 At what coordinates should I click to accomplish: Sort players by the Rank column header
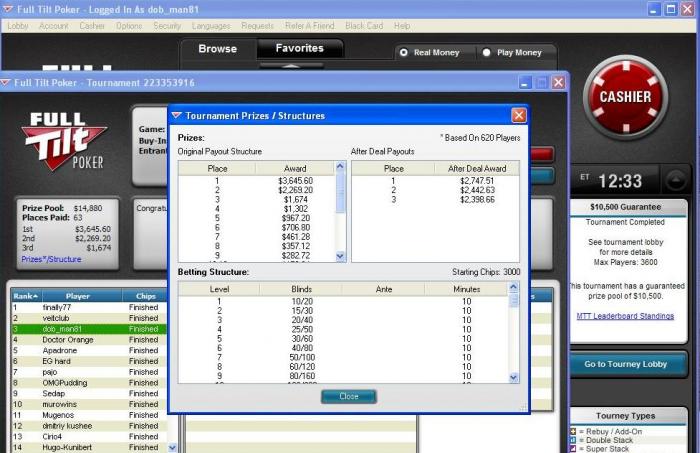click(x=26, y=296)
